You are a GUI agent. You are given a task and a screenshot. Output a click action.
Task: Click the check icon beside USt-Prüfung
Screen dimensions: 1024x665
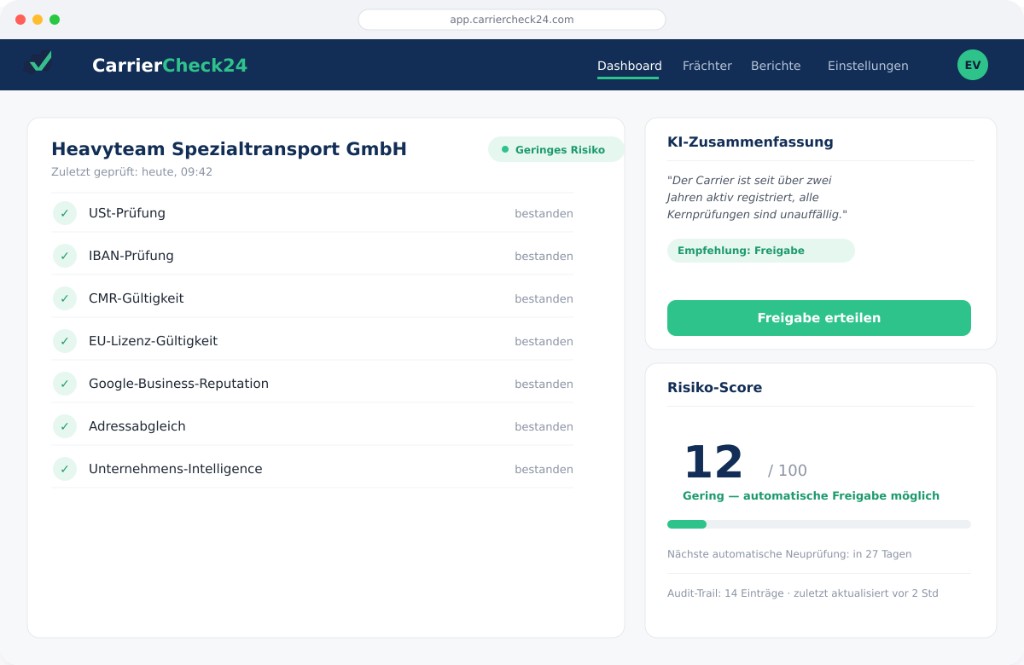65,213
